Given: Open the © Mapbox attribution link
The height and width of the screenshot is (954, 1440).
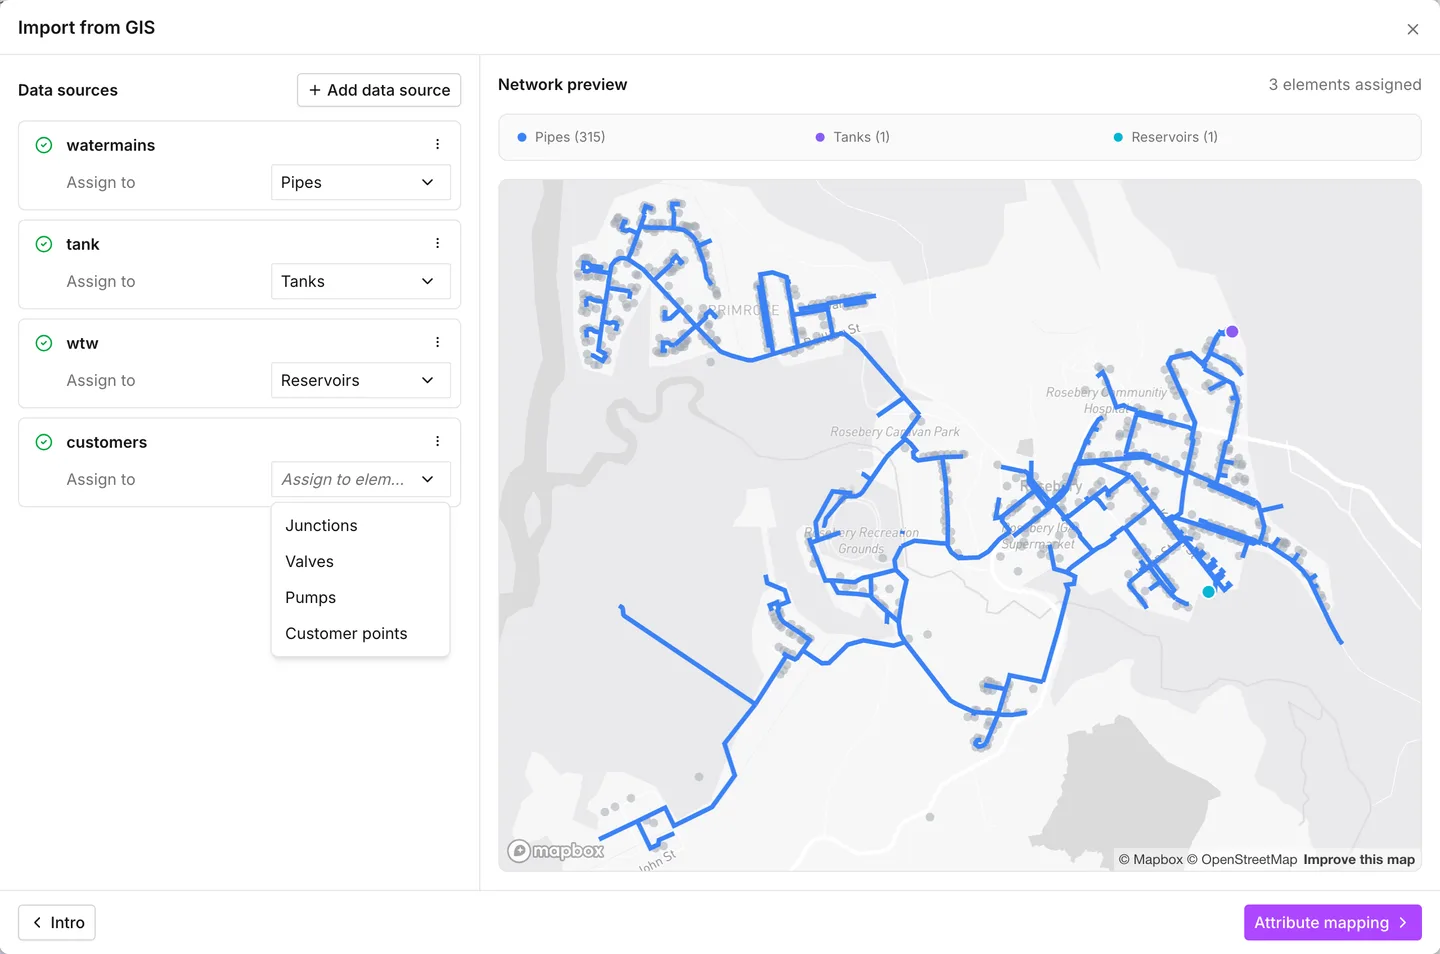Looking at the screenshot, I should (1151, 860).
